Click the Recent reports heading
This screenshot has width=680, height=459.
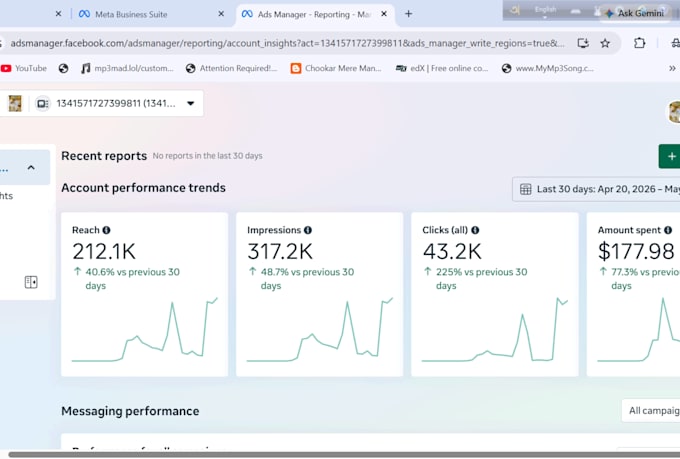[x=104, y=156]
